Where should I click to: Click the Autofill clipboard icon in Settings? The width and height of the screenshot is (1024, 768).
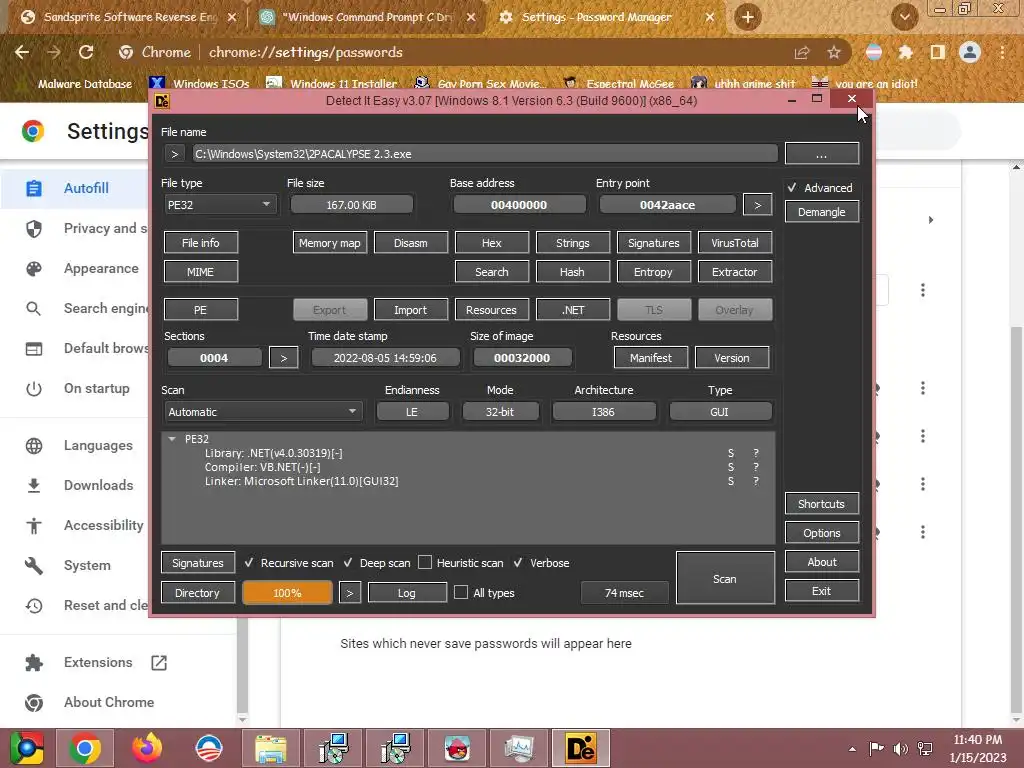tap(34, 188)
